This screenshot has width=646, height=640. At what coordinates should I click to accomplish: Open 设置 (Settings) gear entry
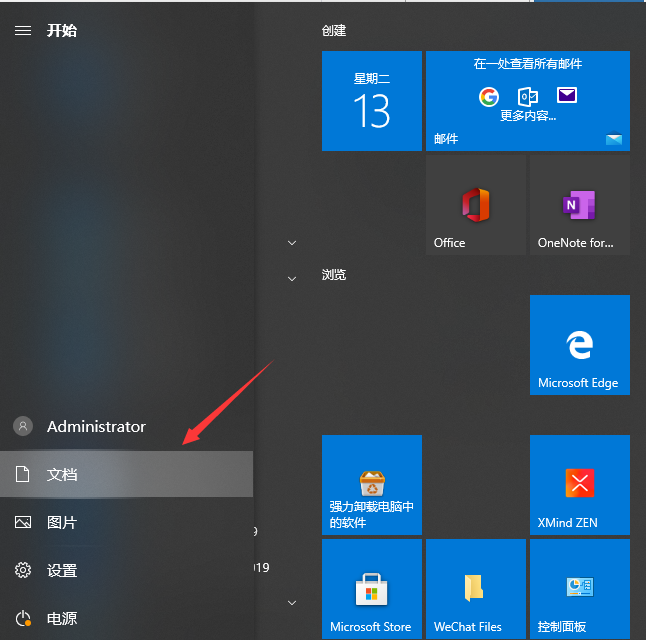click(62, 570)
